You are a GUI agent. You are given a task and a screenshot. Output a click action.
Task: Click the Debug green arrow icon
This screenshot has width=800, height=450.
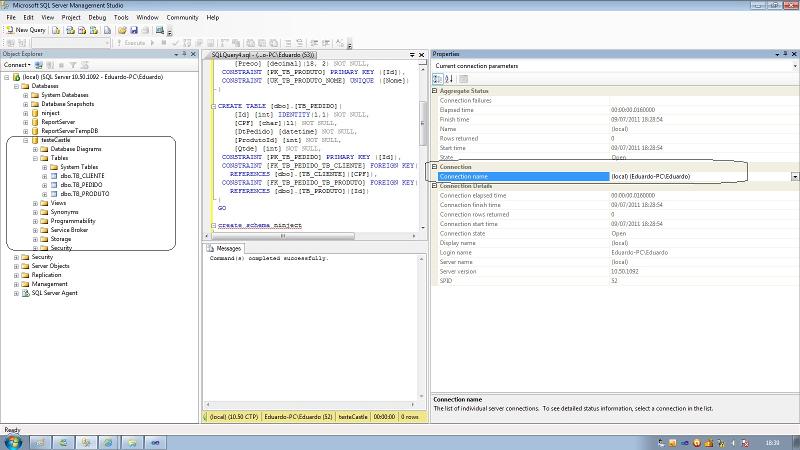click(x=153, y=43)
